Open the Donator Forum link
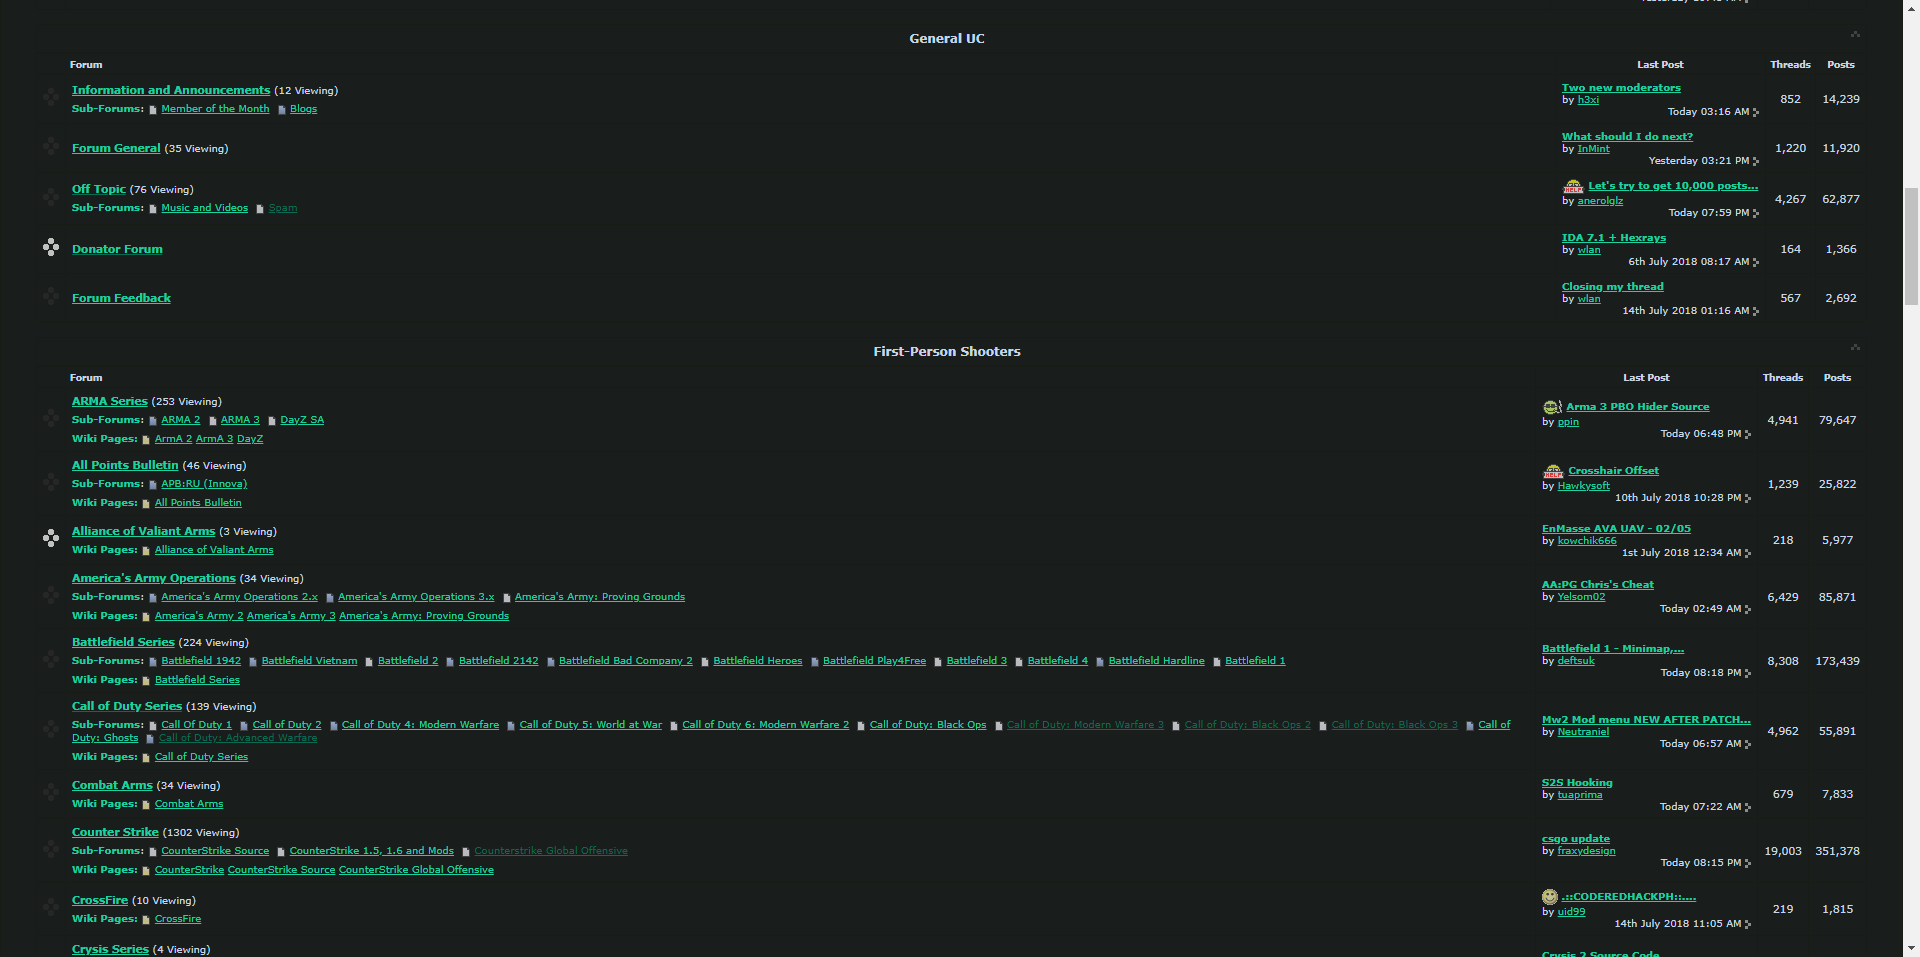This screenshot has width=1920, height=957. tap(117, 249)
